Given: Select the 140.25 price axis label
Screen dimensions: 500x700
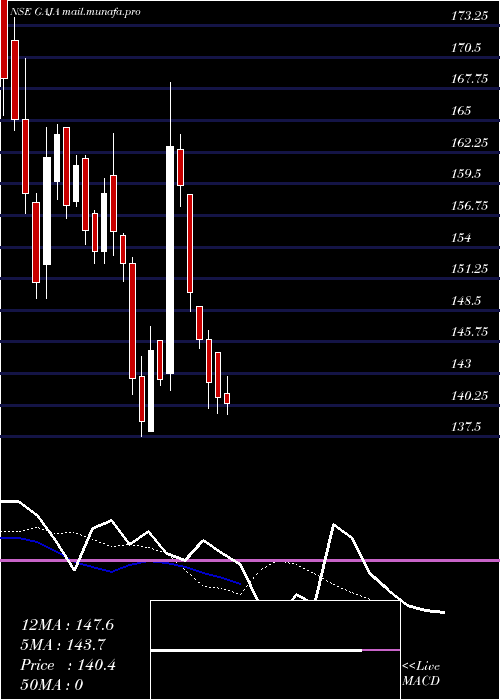Looking at the screenshot, I should (x=469, y=396).
